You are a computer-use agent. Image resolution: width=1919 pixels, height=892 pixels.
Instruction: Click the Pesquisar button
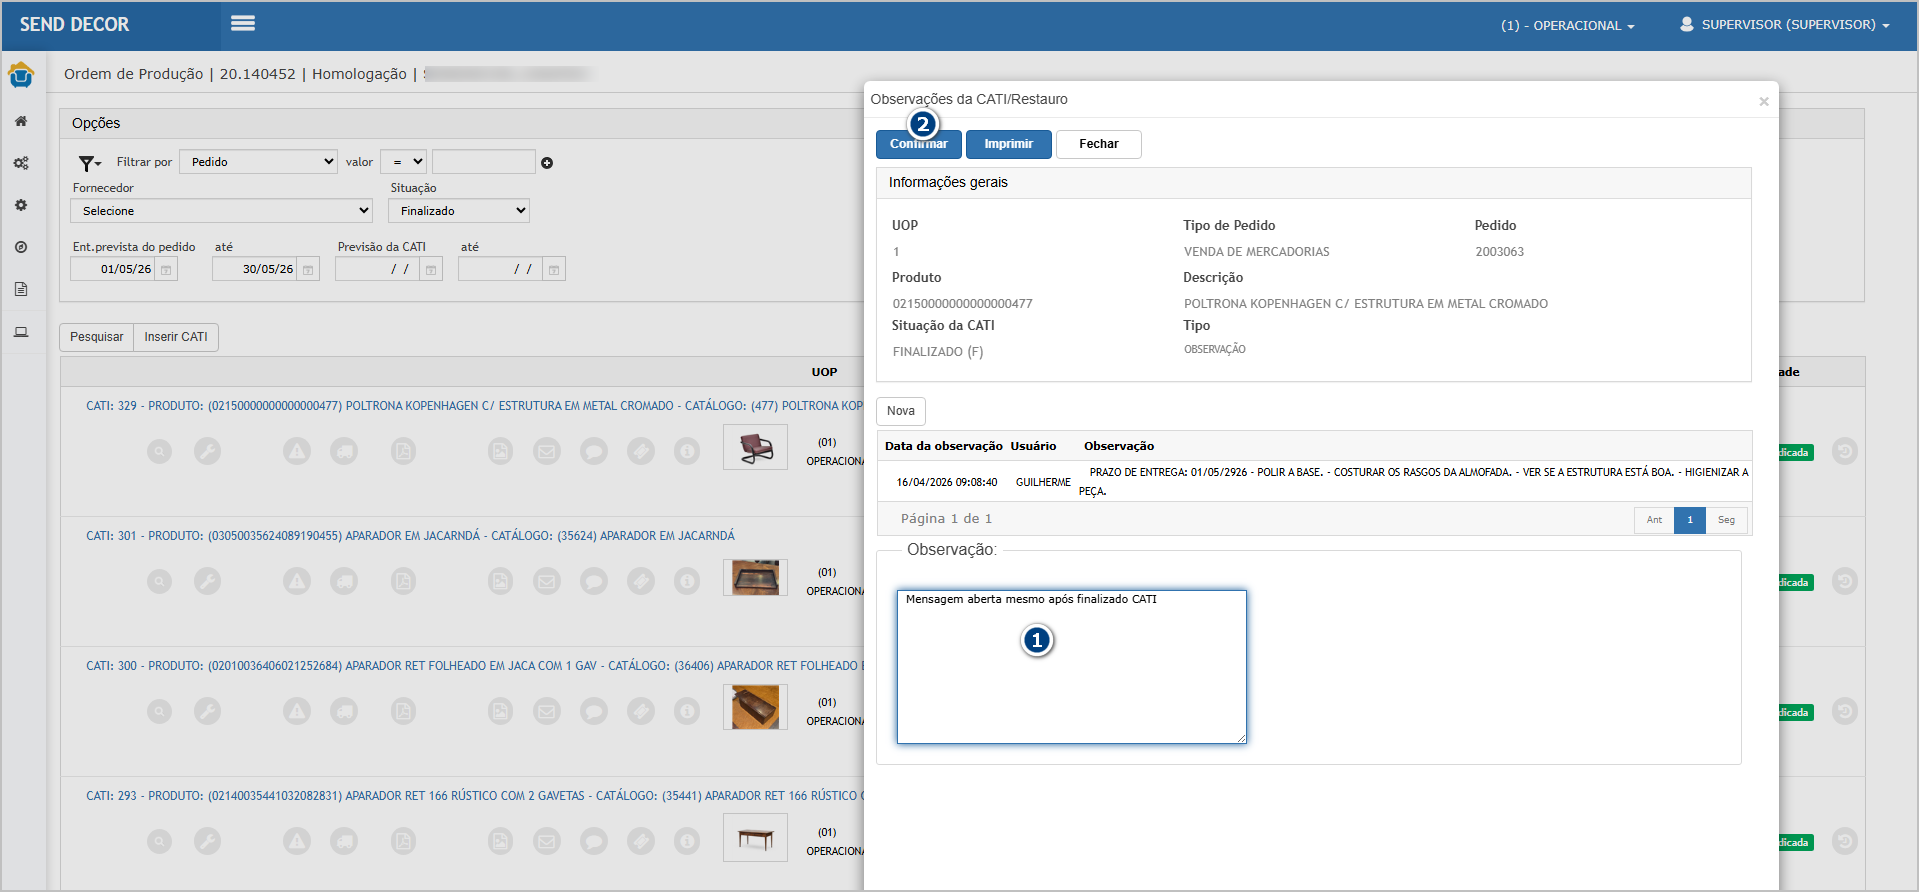(x=97, y=337)
